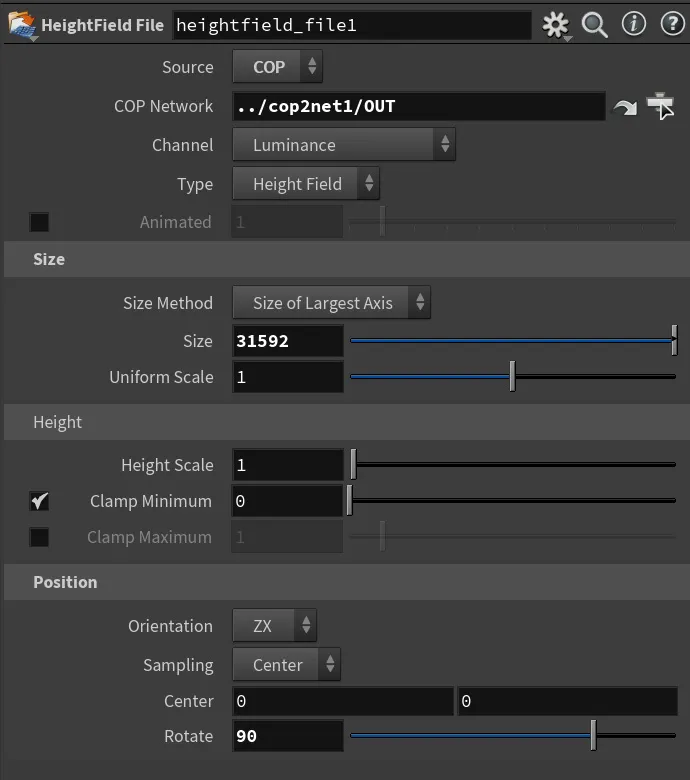Click the Uniform Scale label
Viewport: 690px width, 780px height.
click(x=161, y=377)
